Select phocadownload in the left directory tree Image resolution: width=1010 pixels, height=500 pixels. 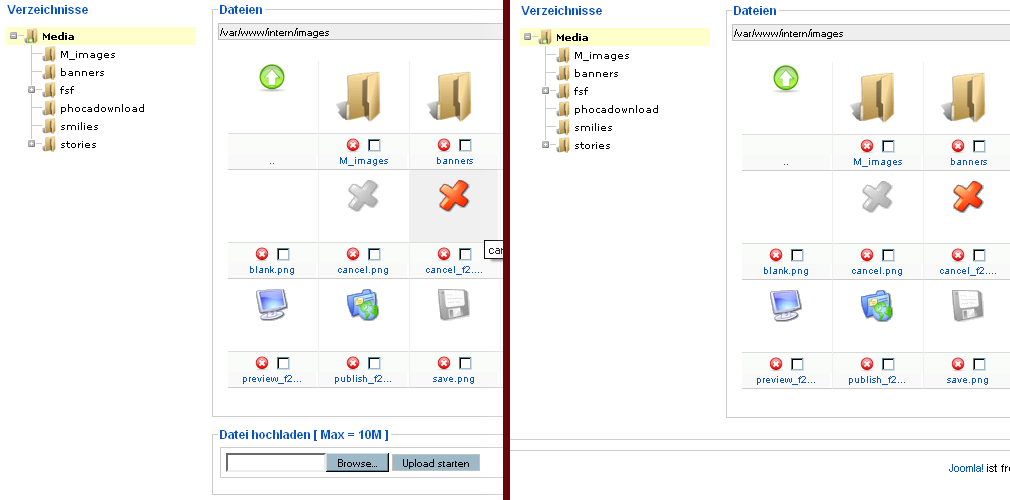click(x=102, y=108)
